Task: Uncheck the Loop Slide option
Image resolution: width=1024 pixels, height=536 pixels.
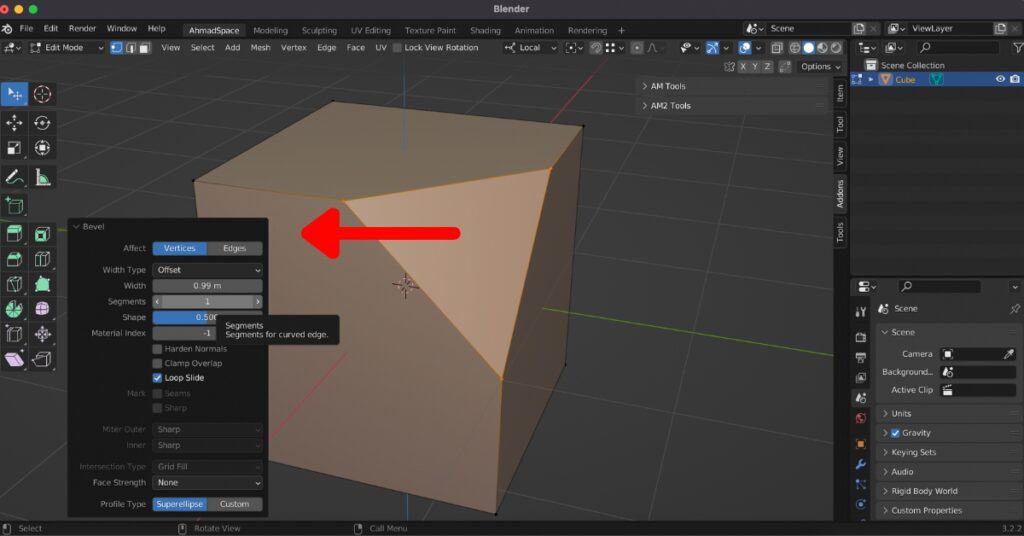Action: point(157,378)
